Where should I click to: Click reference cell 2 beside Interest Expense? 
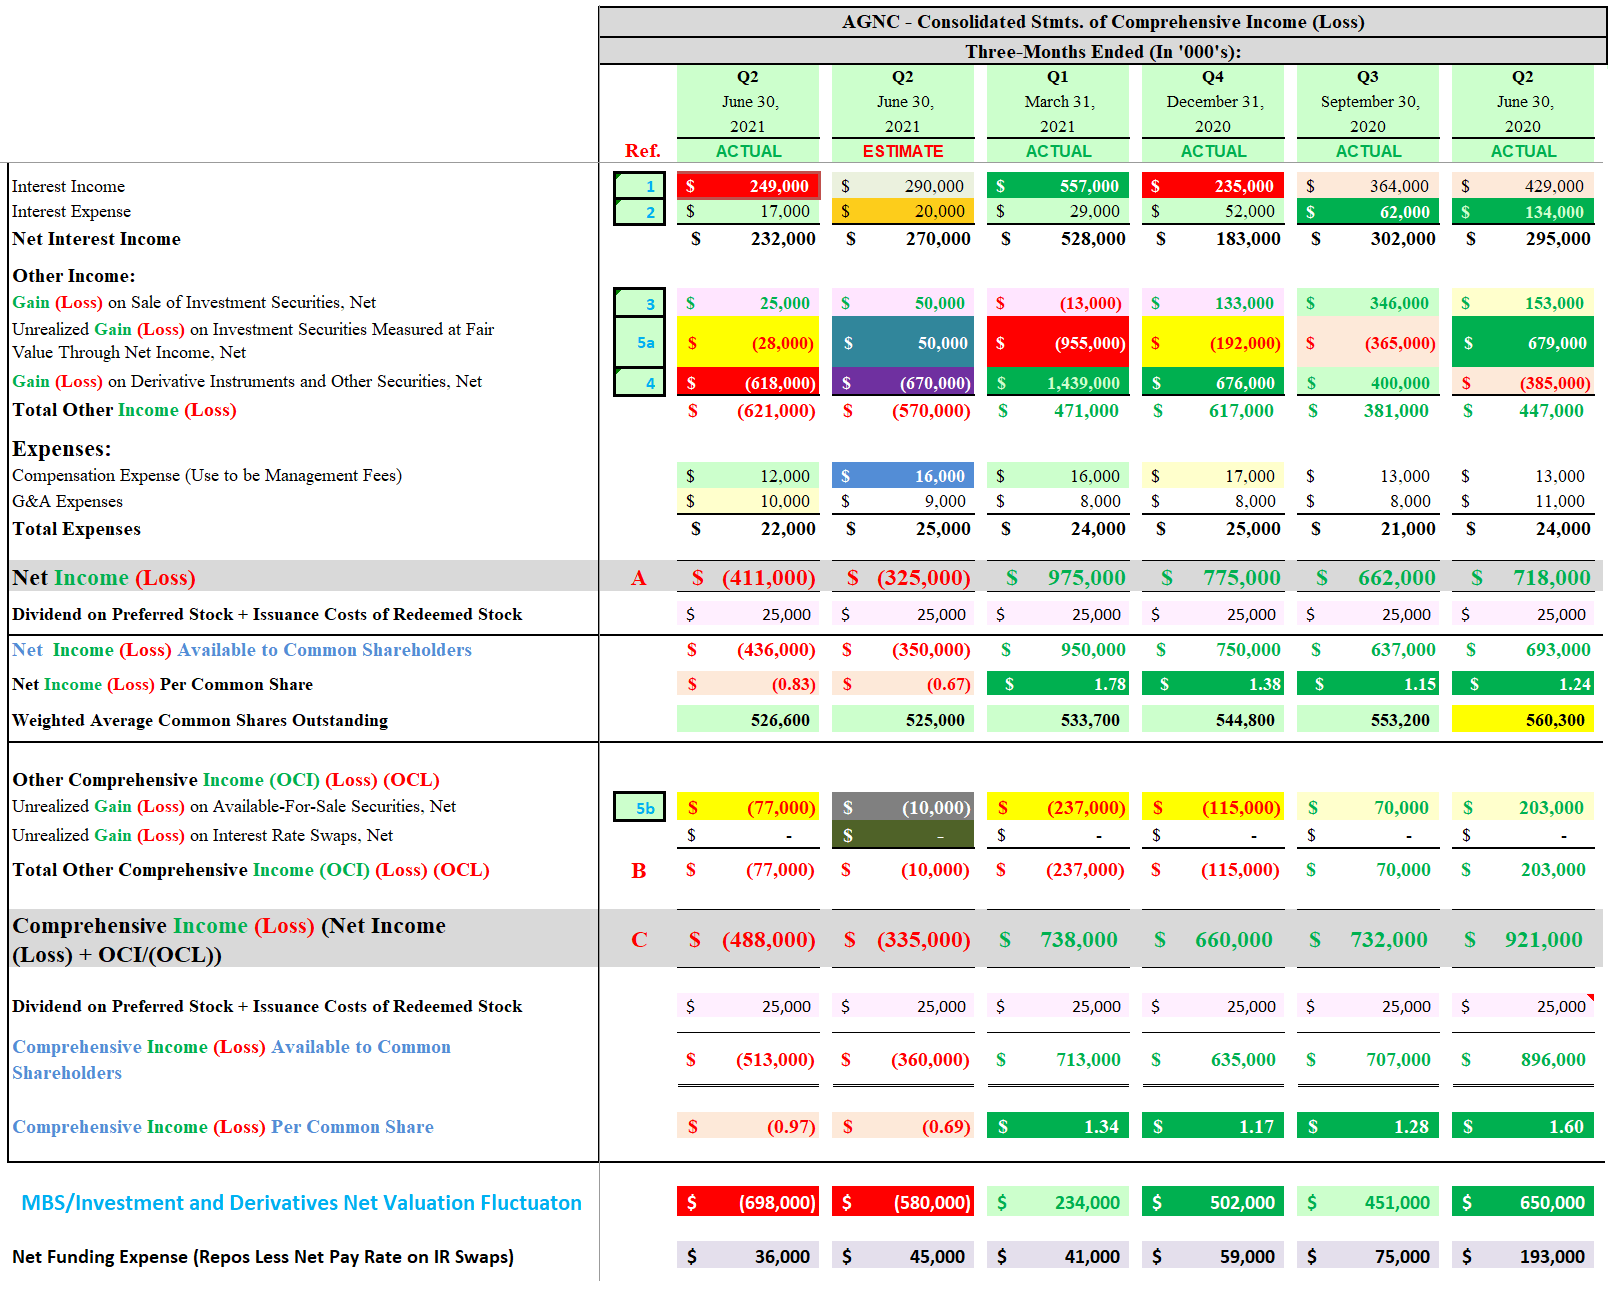[x=639, y=212]
